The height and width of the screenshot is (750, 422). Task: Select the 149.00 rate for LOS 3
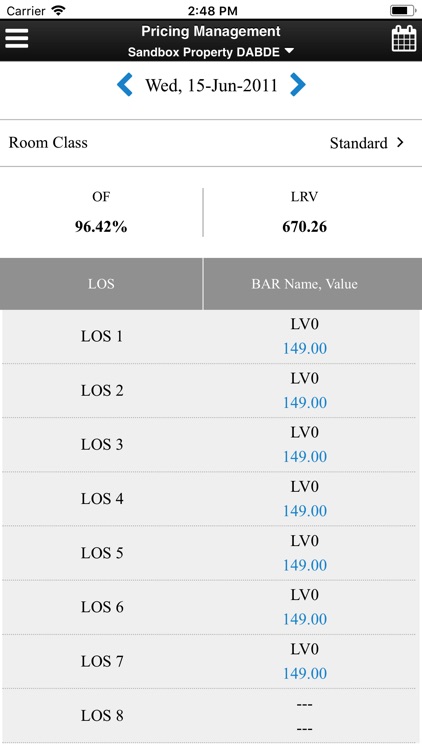(x=305, y=457)
